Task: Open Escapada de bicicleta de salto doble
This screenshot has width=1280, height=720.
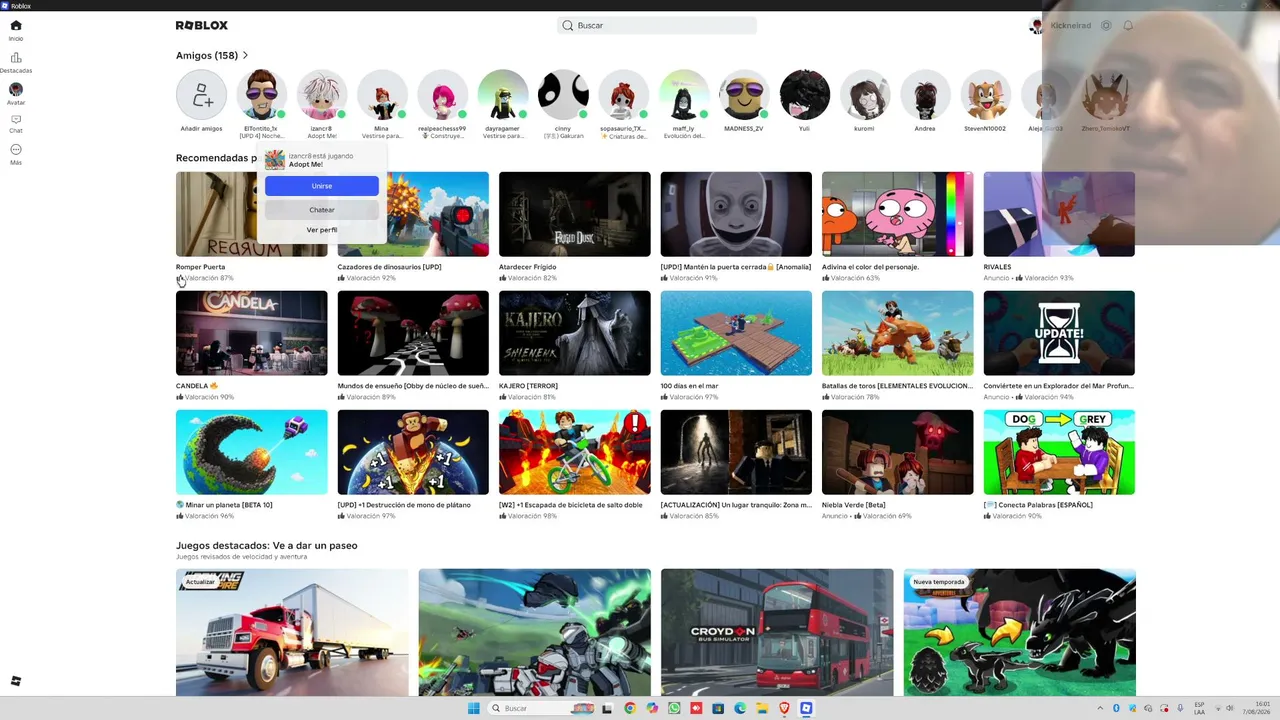Action: 575,452
